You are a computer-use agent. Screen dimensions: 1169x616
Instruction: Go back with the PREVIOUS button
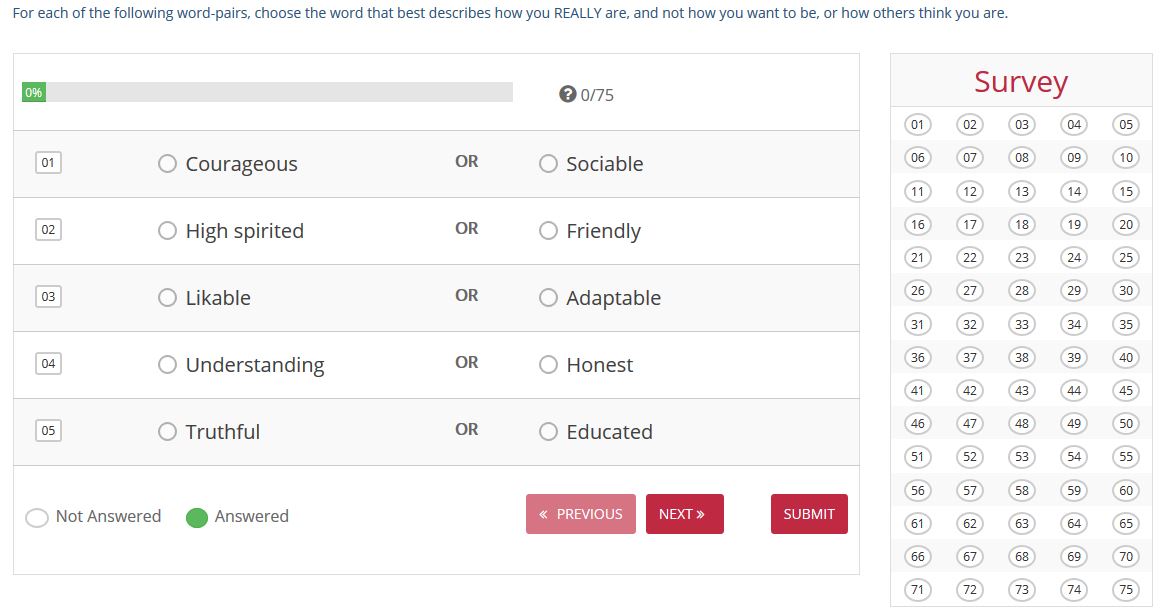580,514
